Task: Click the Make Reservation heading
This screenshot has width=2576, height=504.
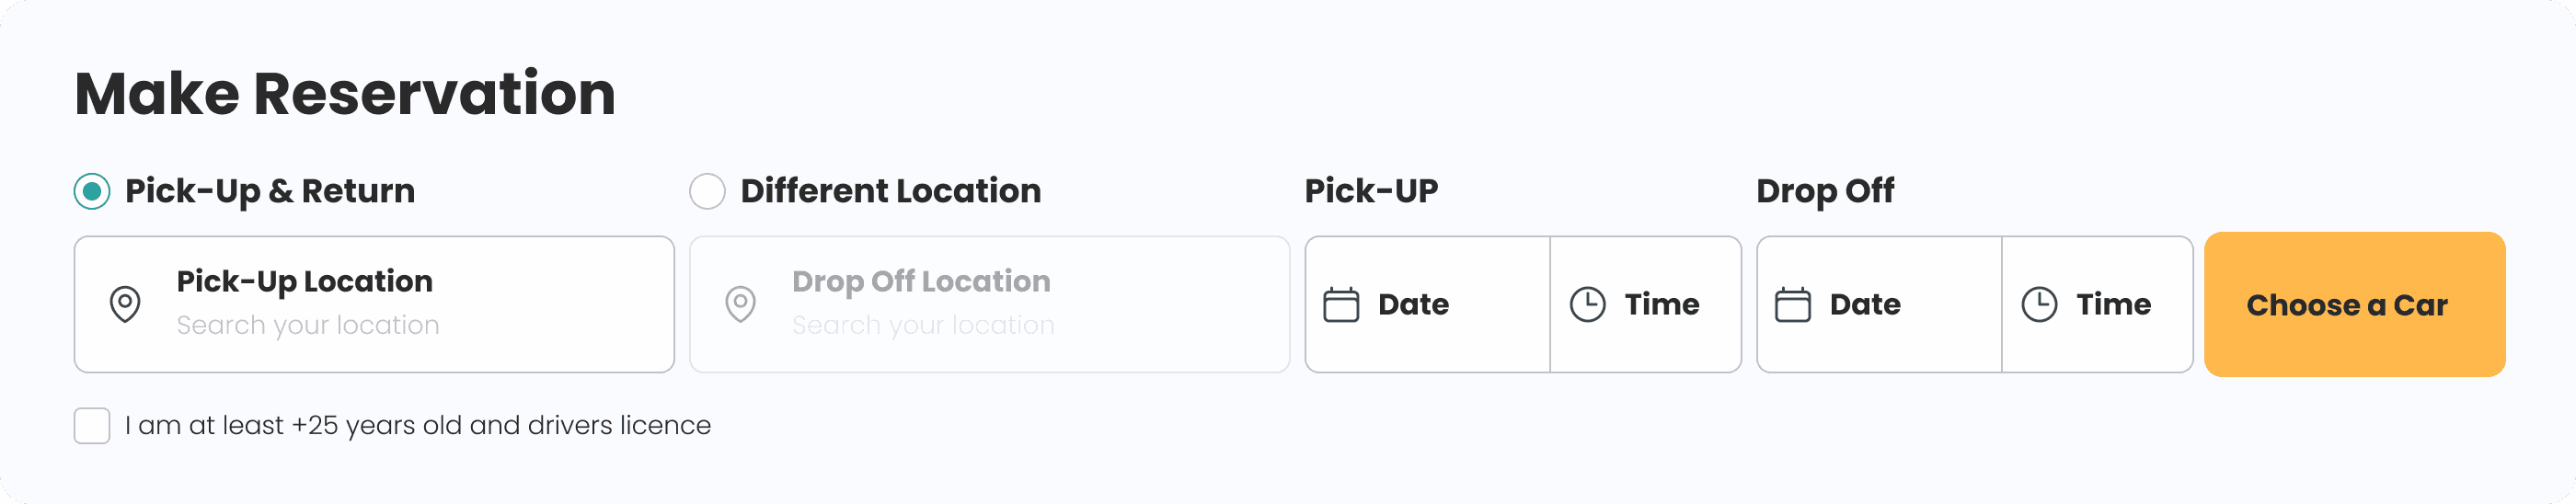Action: click(345, 94)
